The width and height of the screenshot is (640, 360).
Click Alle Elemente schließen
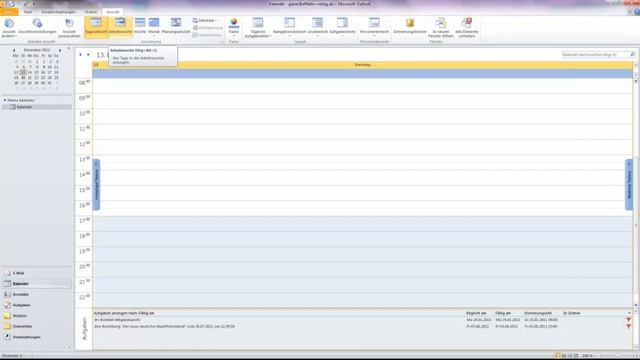click(467, 28)
